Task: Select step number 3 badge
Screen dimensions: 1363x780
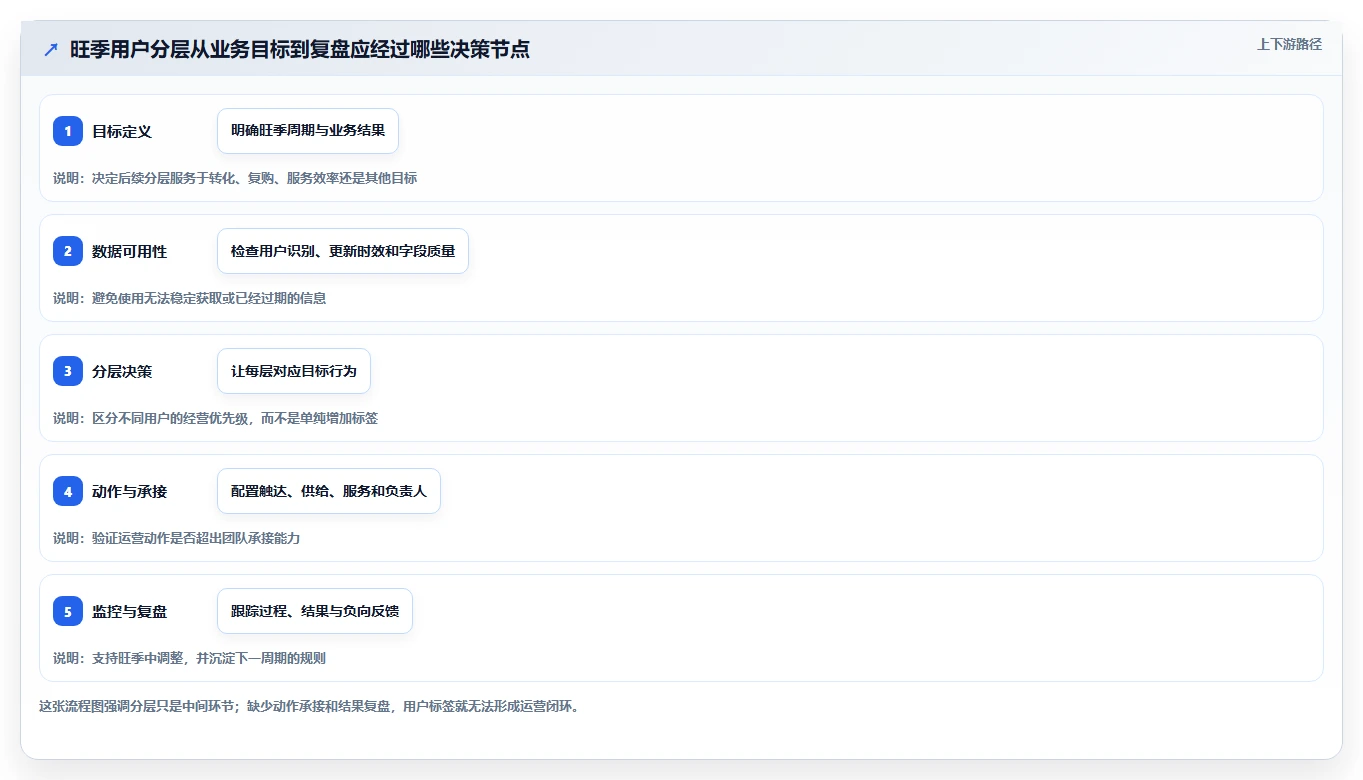Action: (68, 371)
